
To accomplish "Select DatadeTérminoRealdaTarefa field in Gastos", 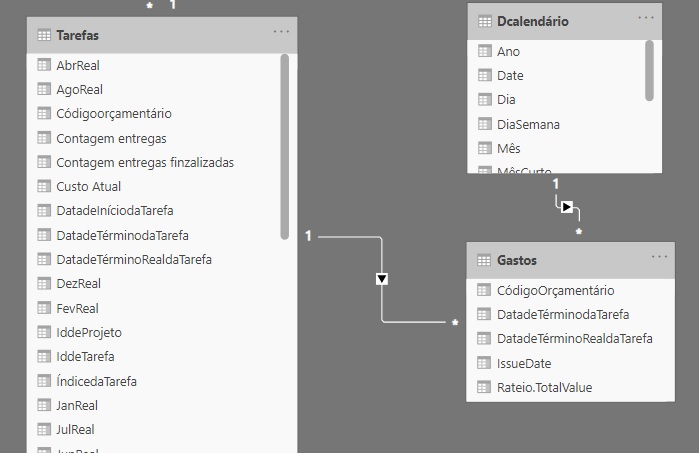I will 575,339.
